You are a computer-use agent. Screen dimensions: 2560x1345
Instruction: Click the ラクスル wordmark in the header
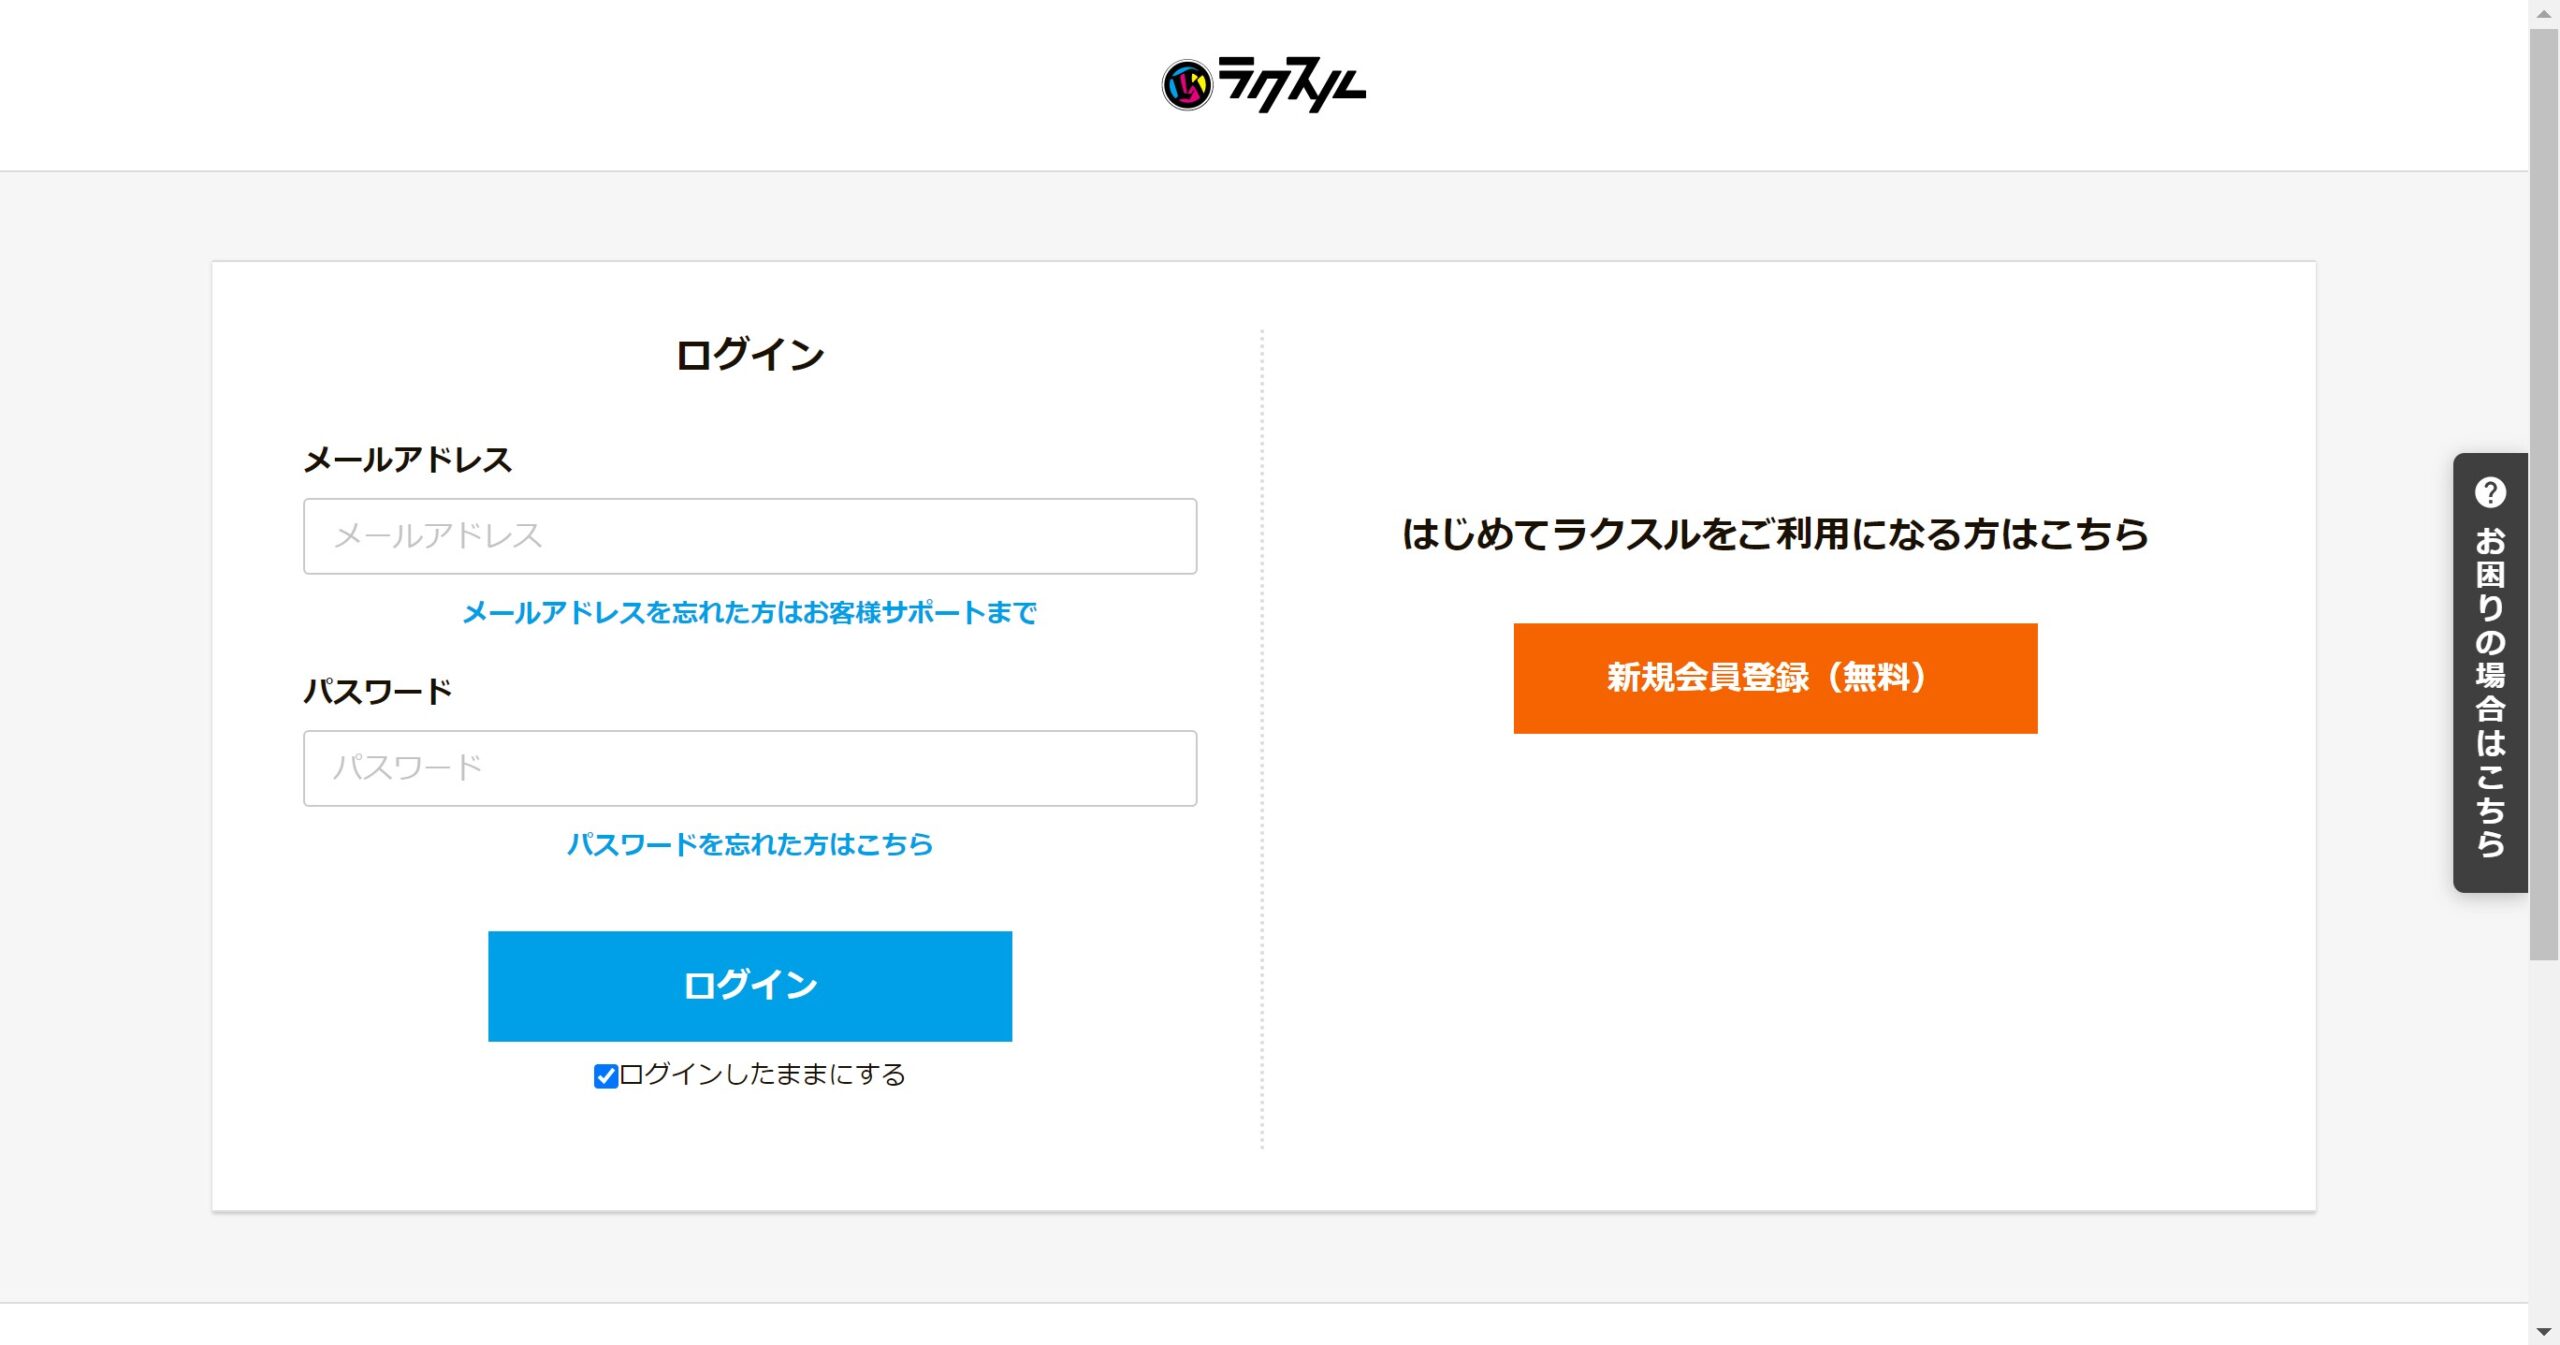pyautogui.click(x=1292, y=85)
